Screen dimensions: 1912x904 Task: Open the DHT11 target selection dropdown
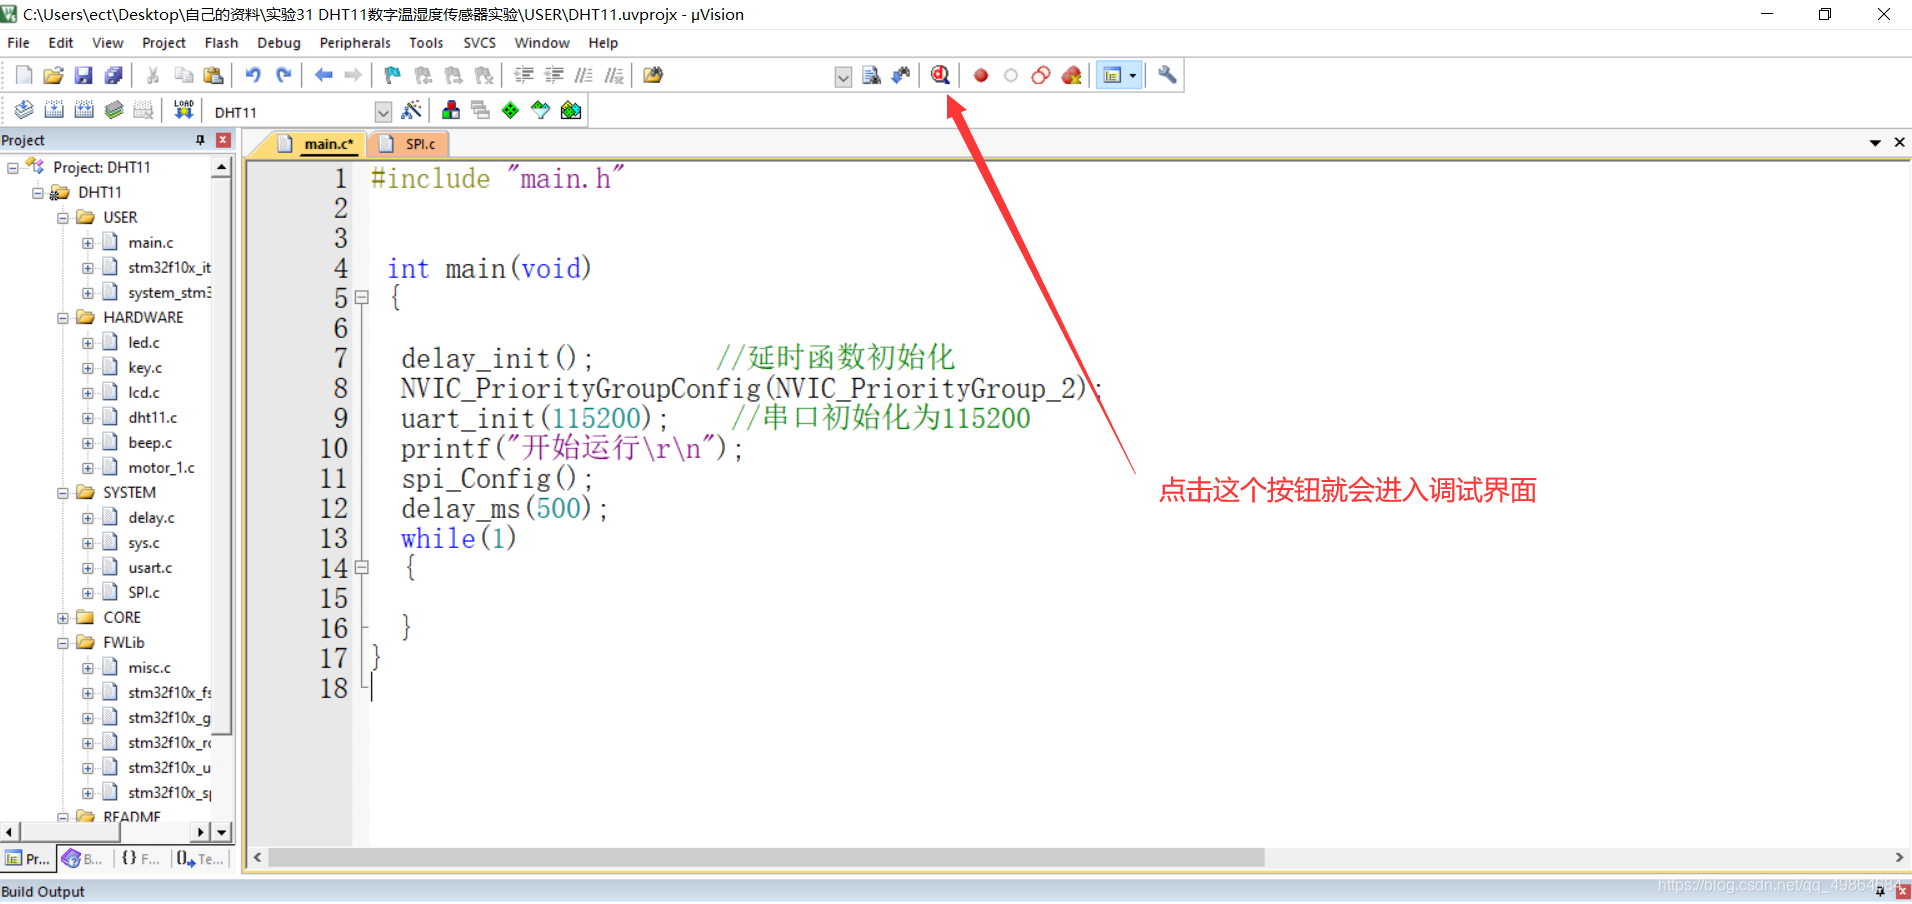pos(383,112)
